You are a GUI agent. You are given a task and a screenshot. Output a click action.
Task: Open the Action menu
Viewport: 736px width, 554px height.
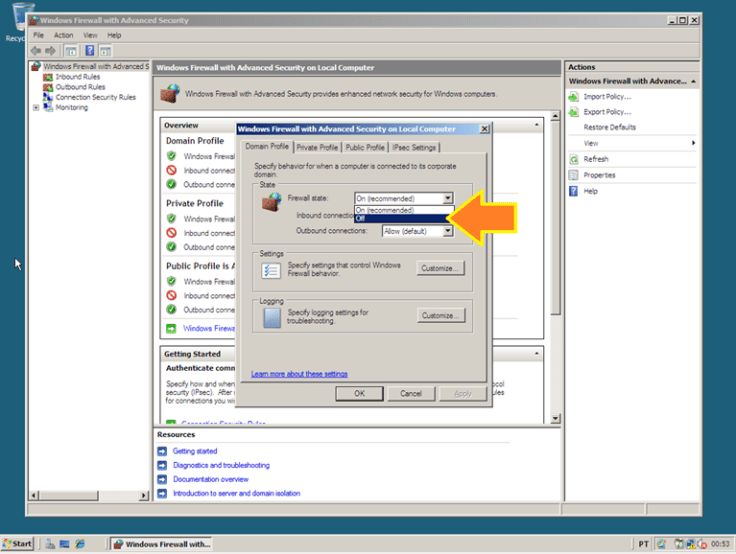63,35
